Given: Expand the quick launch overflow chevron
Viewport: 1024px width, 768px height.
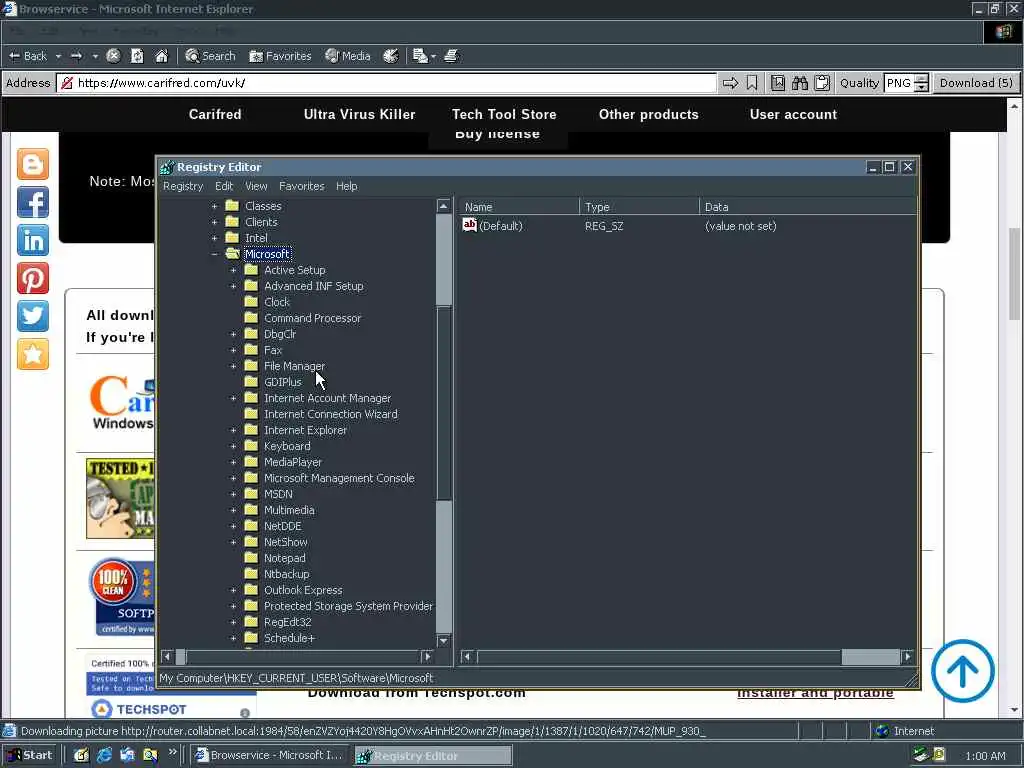Looking at the screenshot, I should click(x=172, y=752).
